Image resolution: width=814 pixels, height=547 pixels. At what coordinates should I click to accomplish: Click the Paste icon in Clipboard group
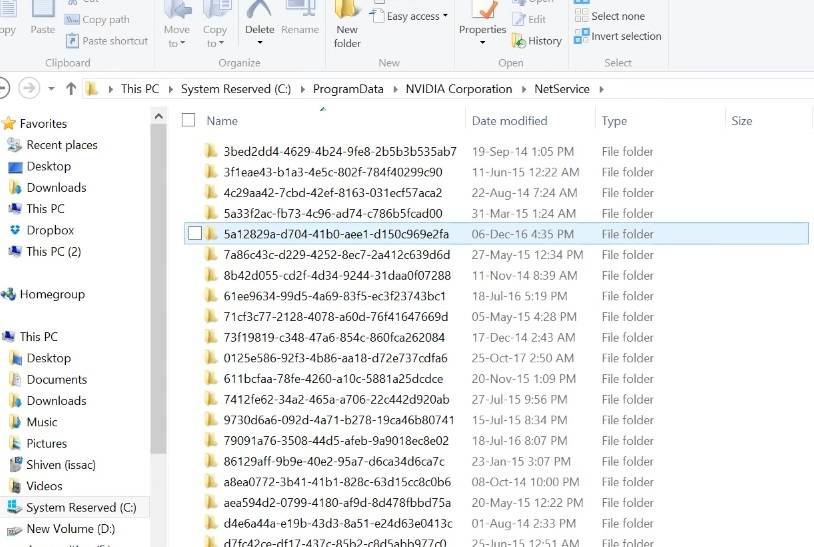pos(43,9)
